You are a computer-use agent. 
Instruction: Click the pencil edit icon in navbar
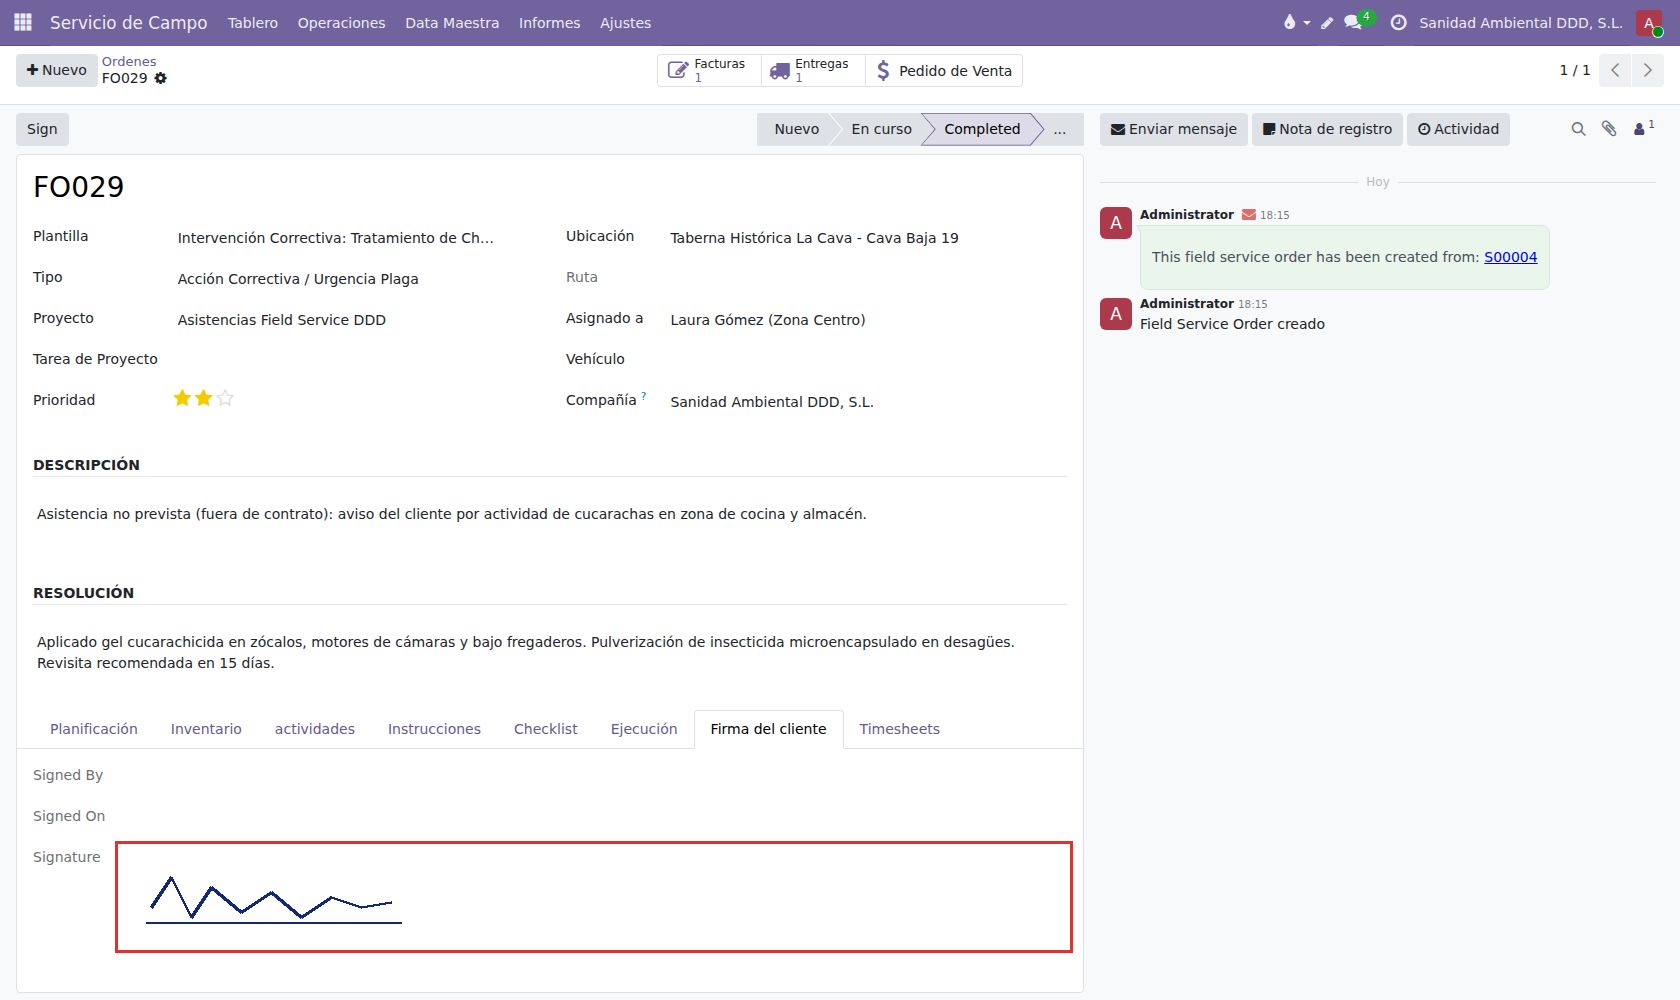coord(1327,22)
